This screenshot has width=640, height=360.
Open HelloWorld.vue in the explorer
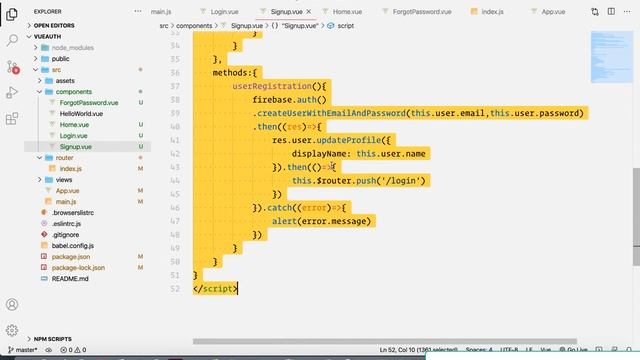[x=81, y=114]
